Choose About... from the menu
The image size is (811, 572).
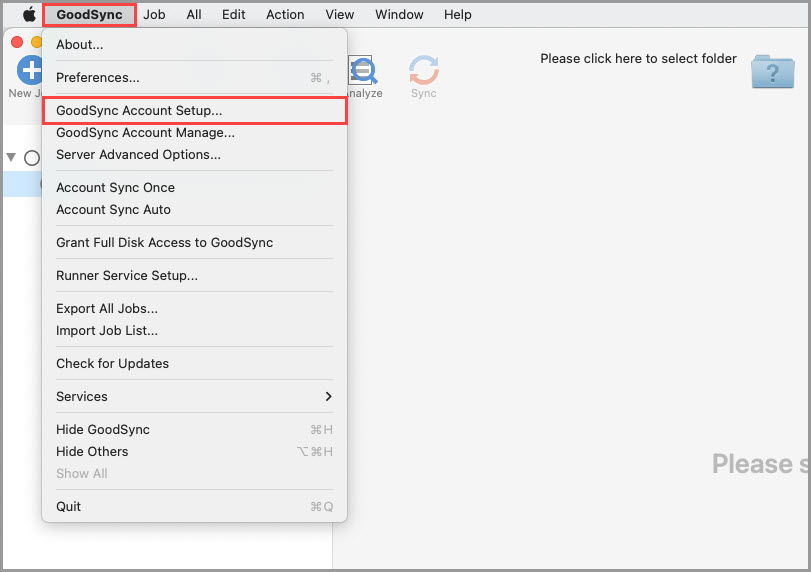[194, 44]
